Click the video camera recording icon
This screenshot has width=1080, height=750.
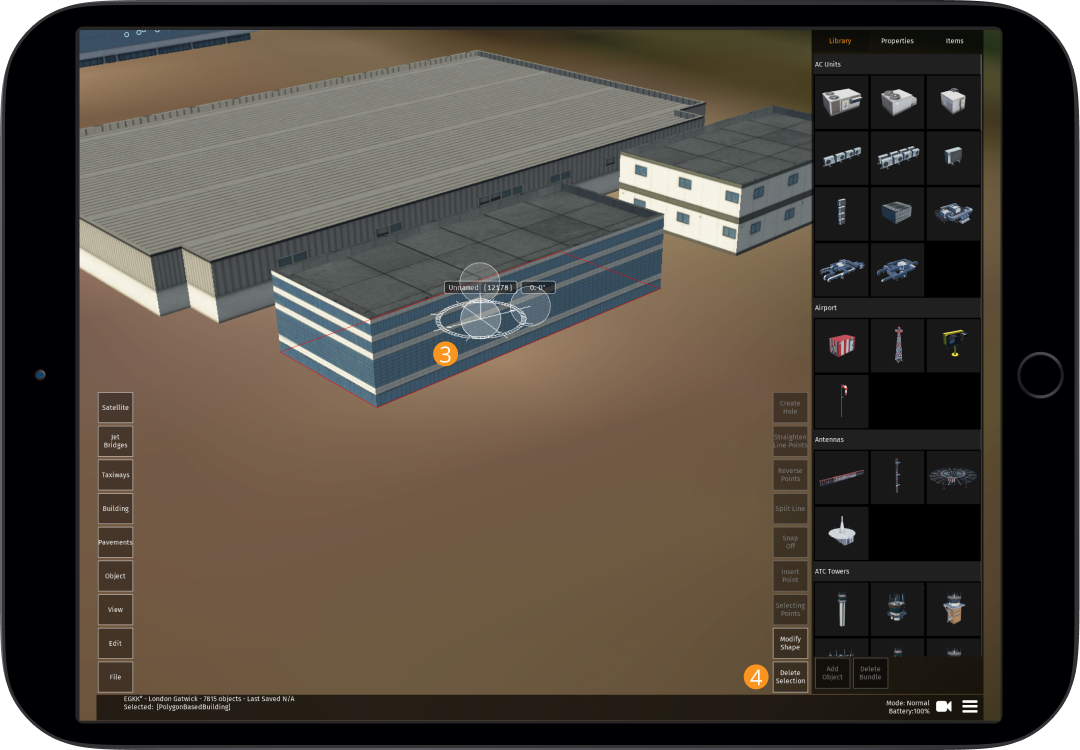[x=942, y=705]
